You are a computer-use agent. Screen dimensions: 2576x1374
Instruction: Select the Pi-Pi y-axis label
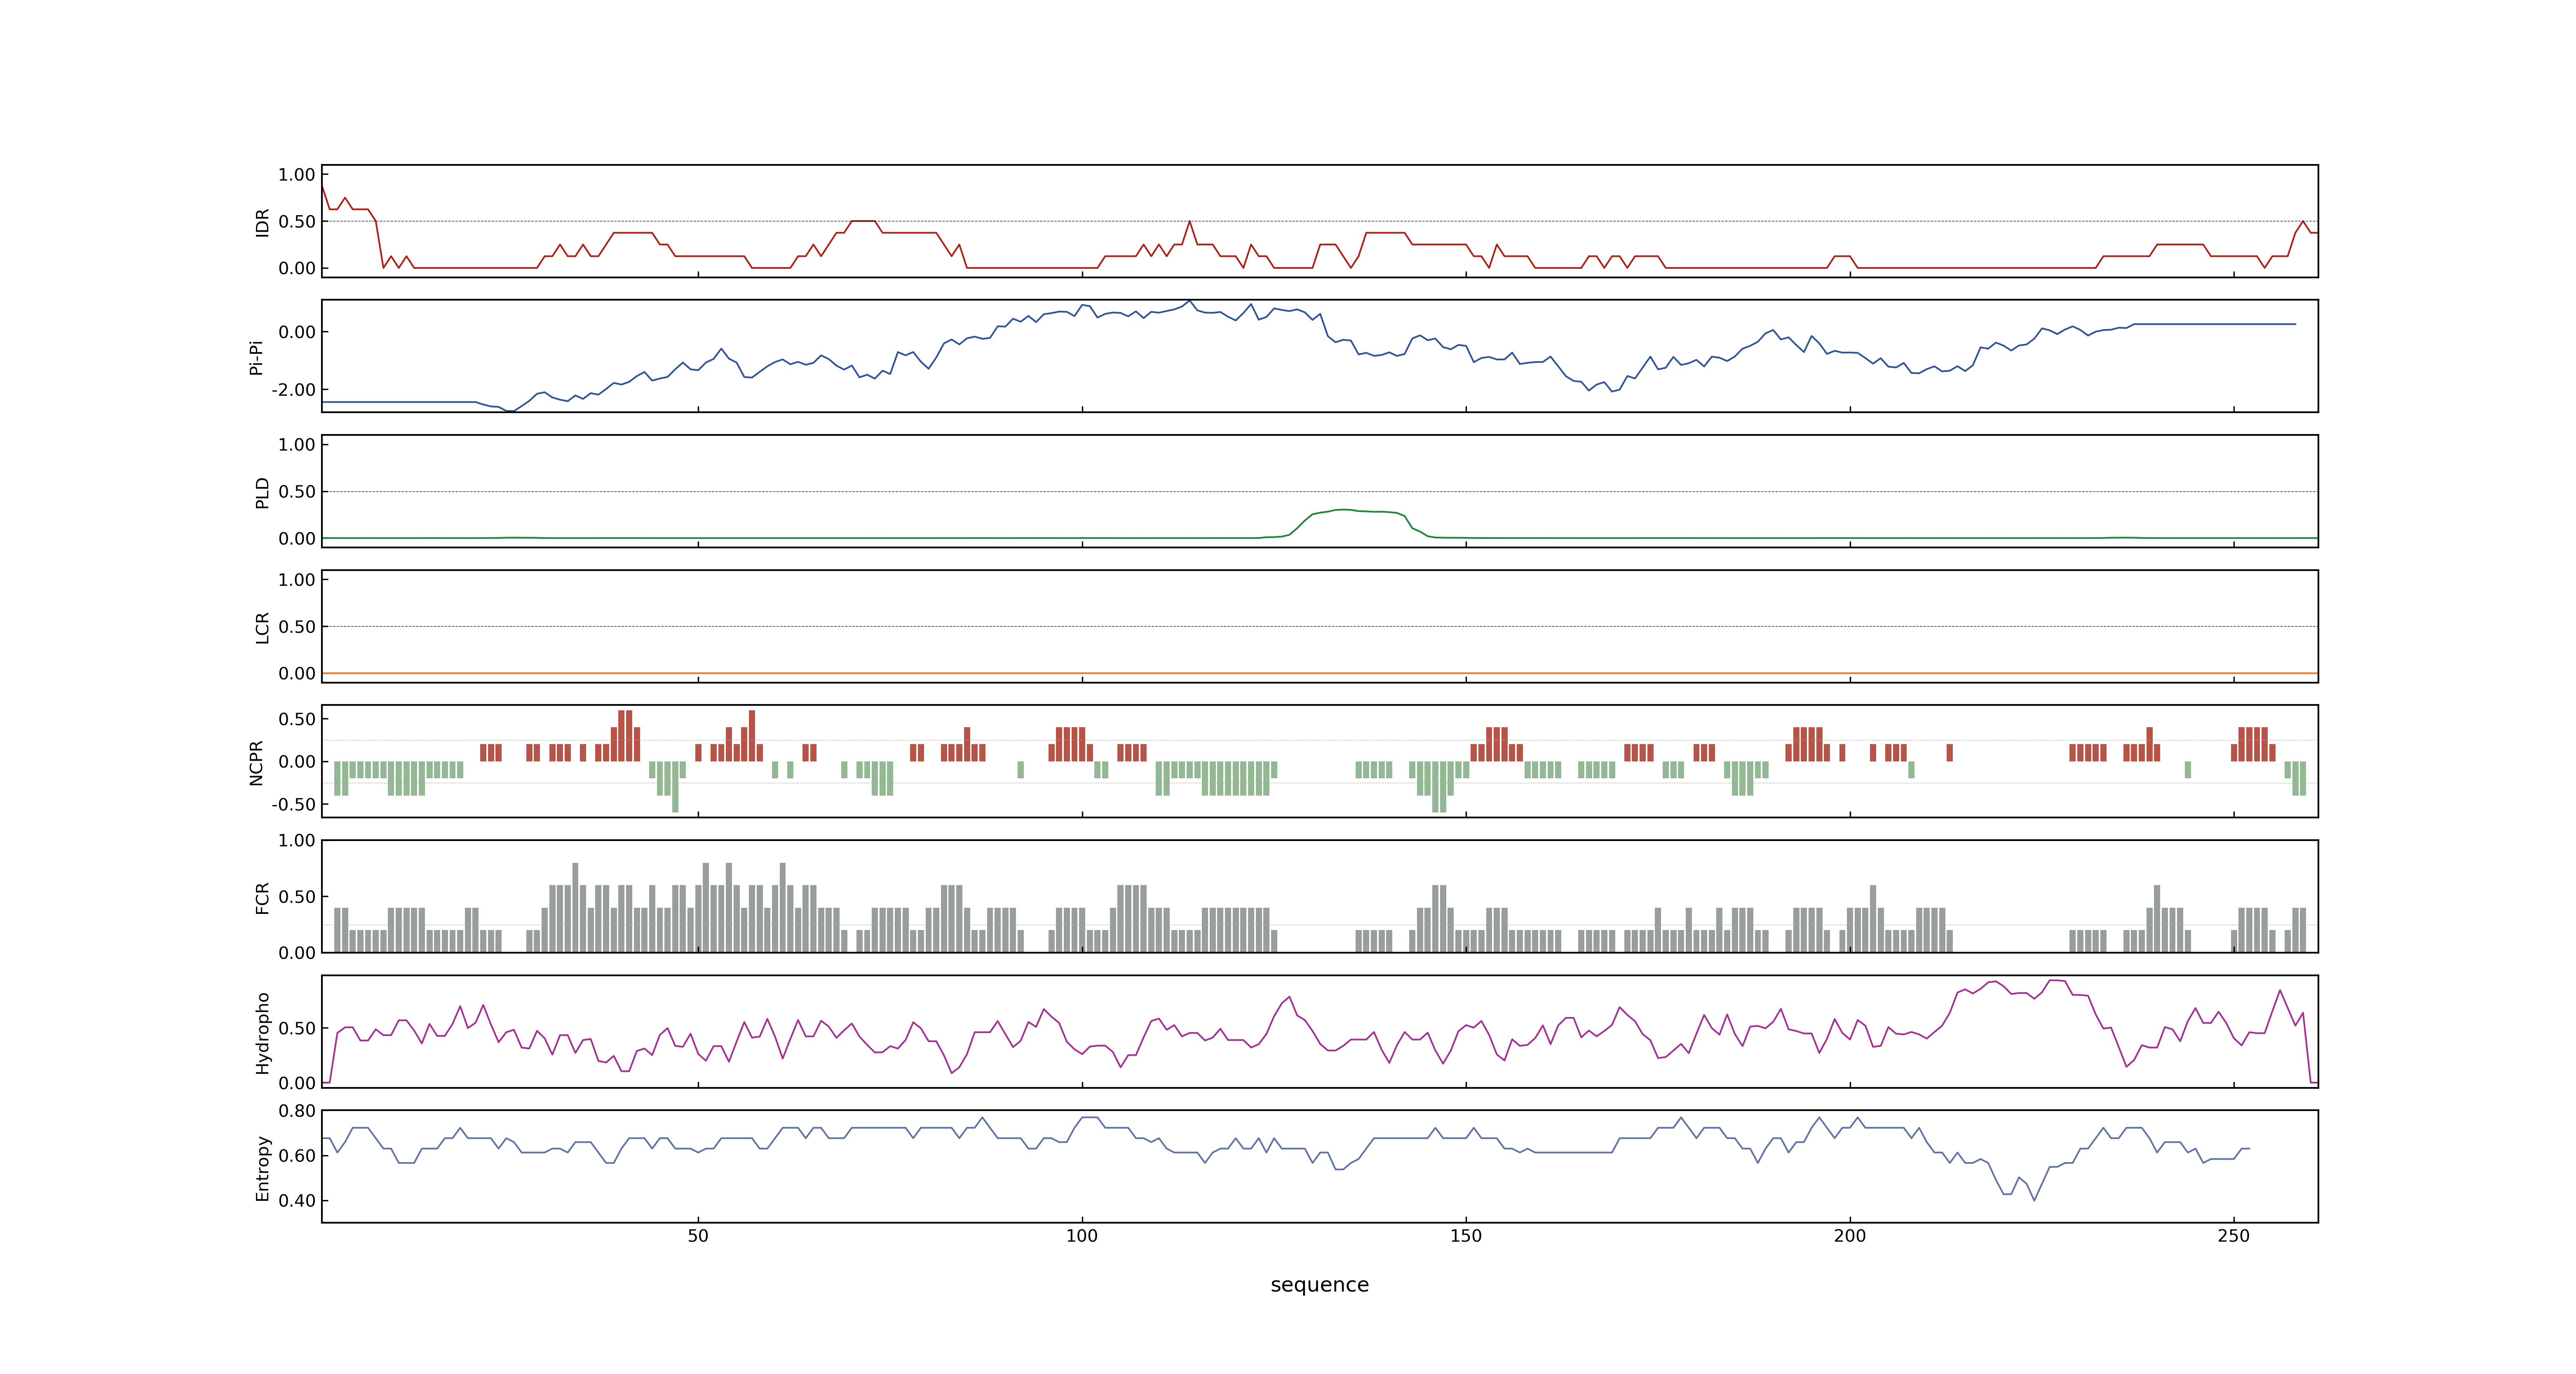[x=256, y=357]
